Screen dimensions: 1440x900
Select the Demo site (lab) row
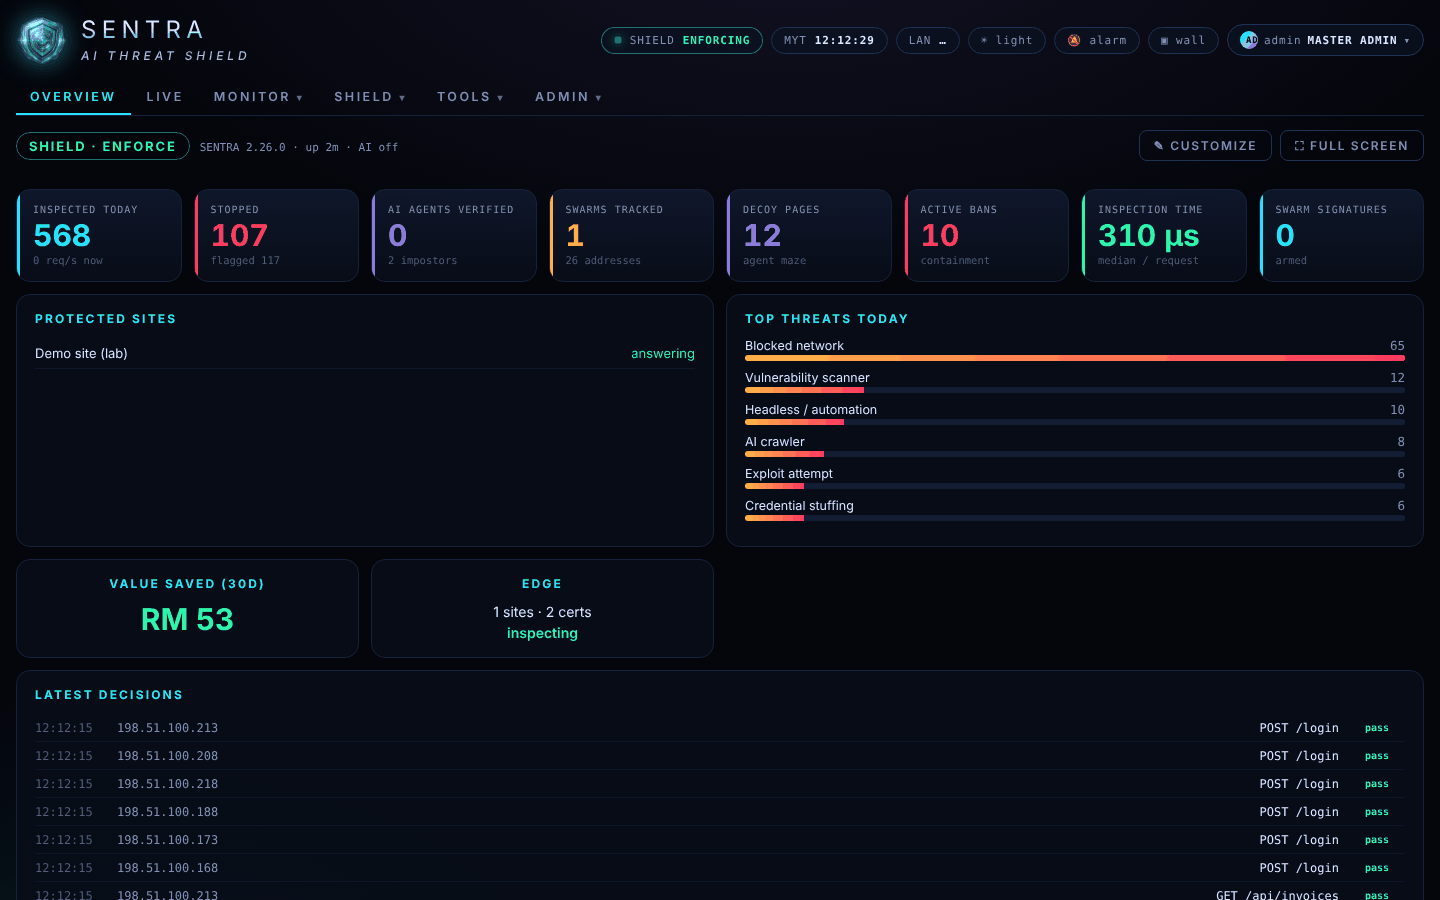coord(365,354)
